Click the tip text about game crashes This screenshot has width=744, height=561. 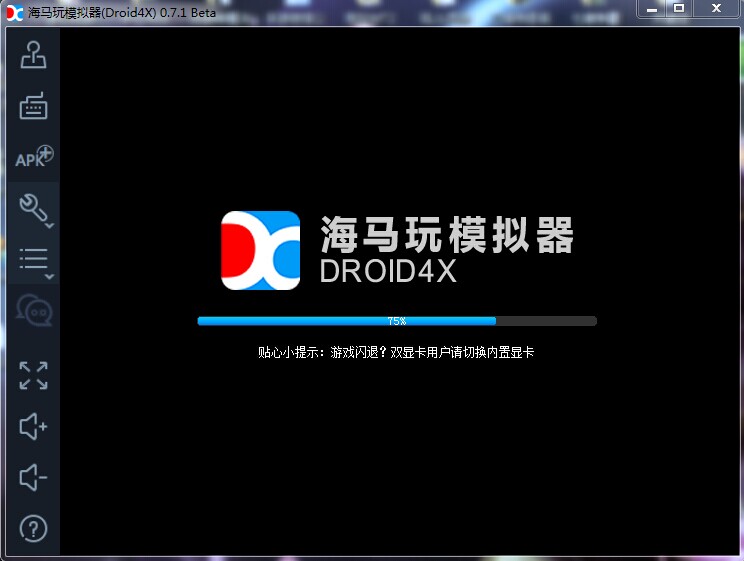pos(396,352)
